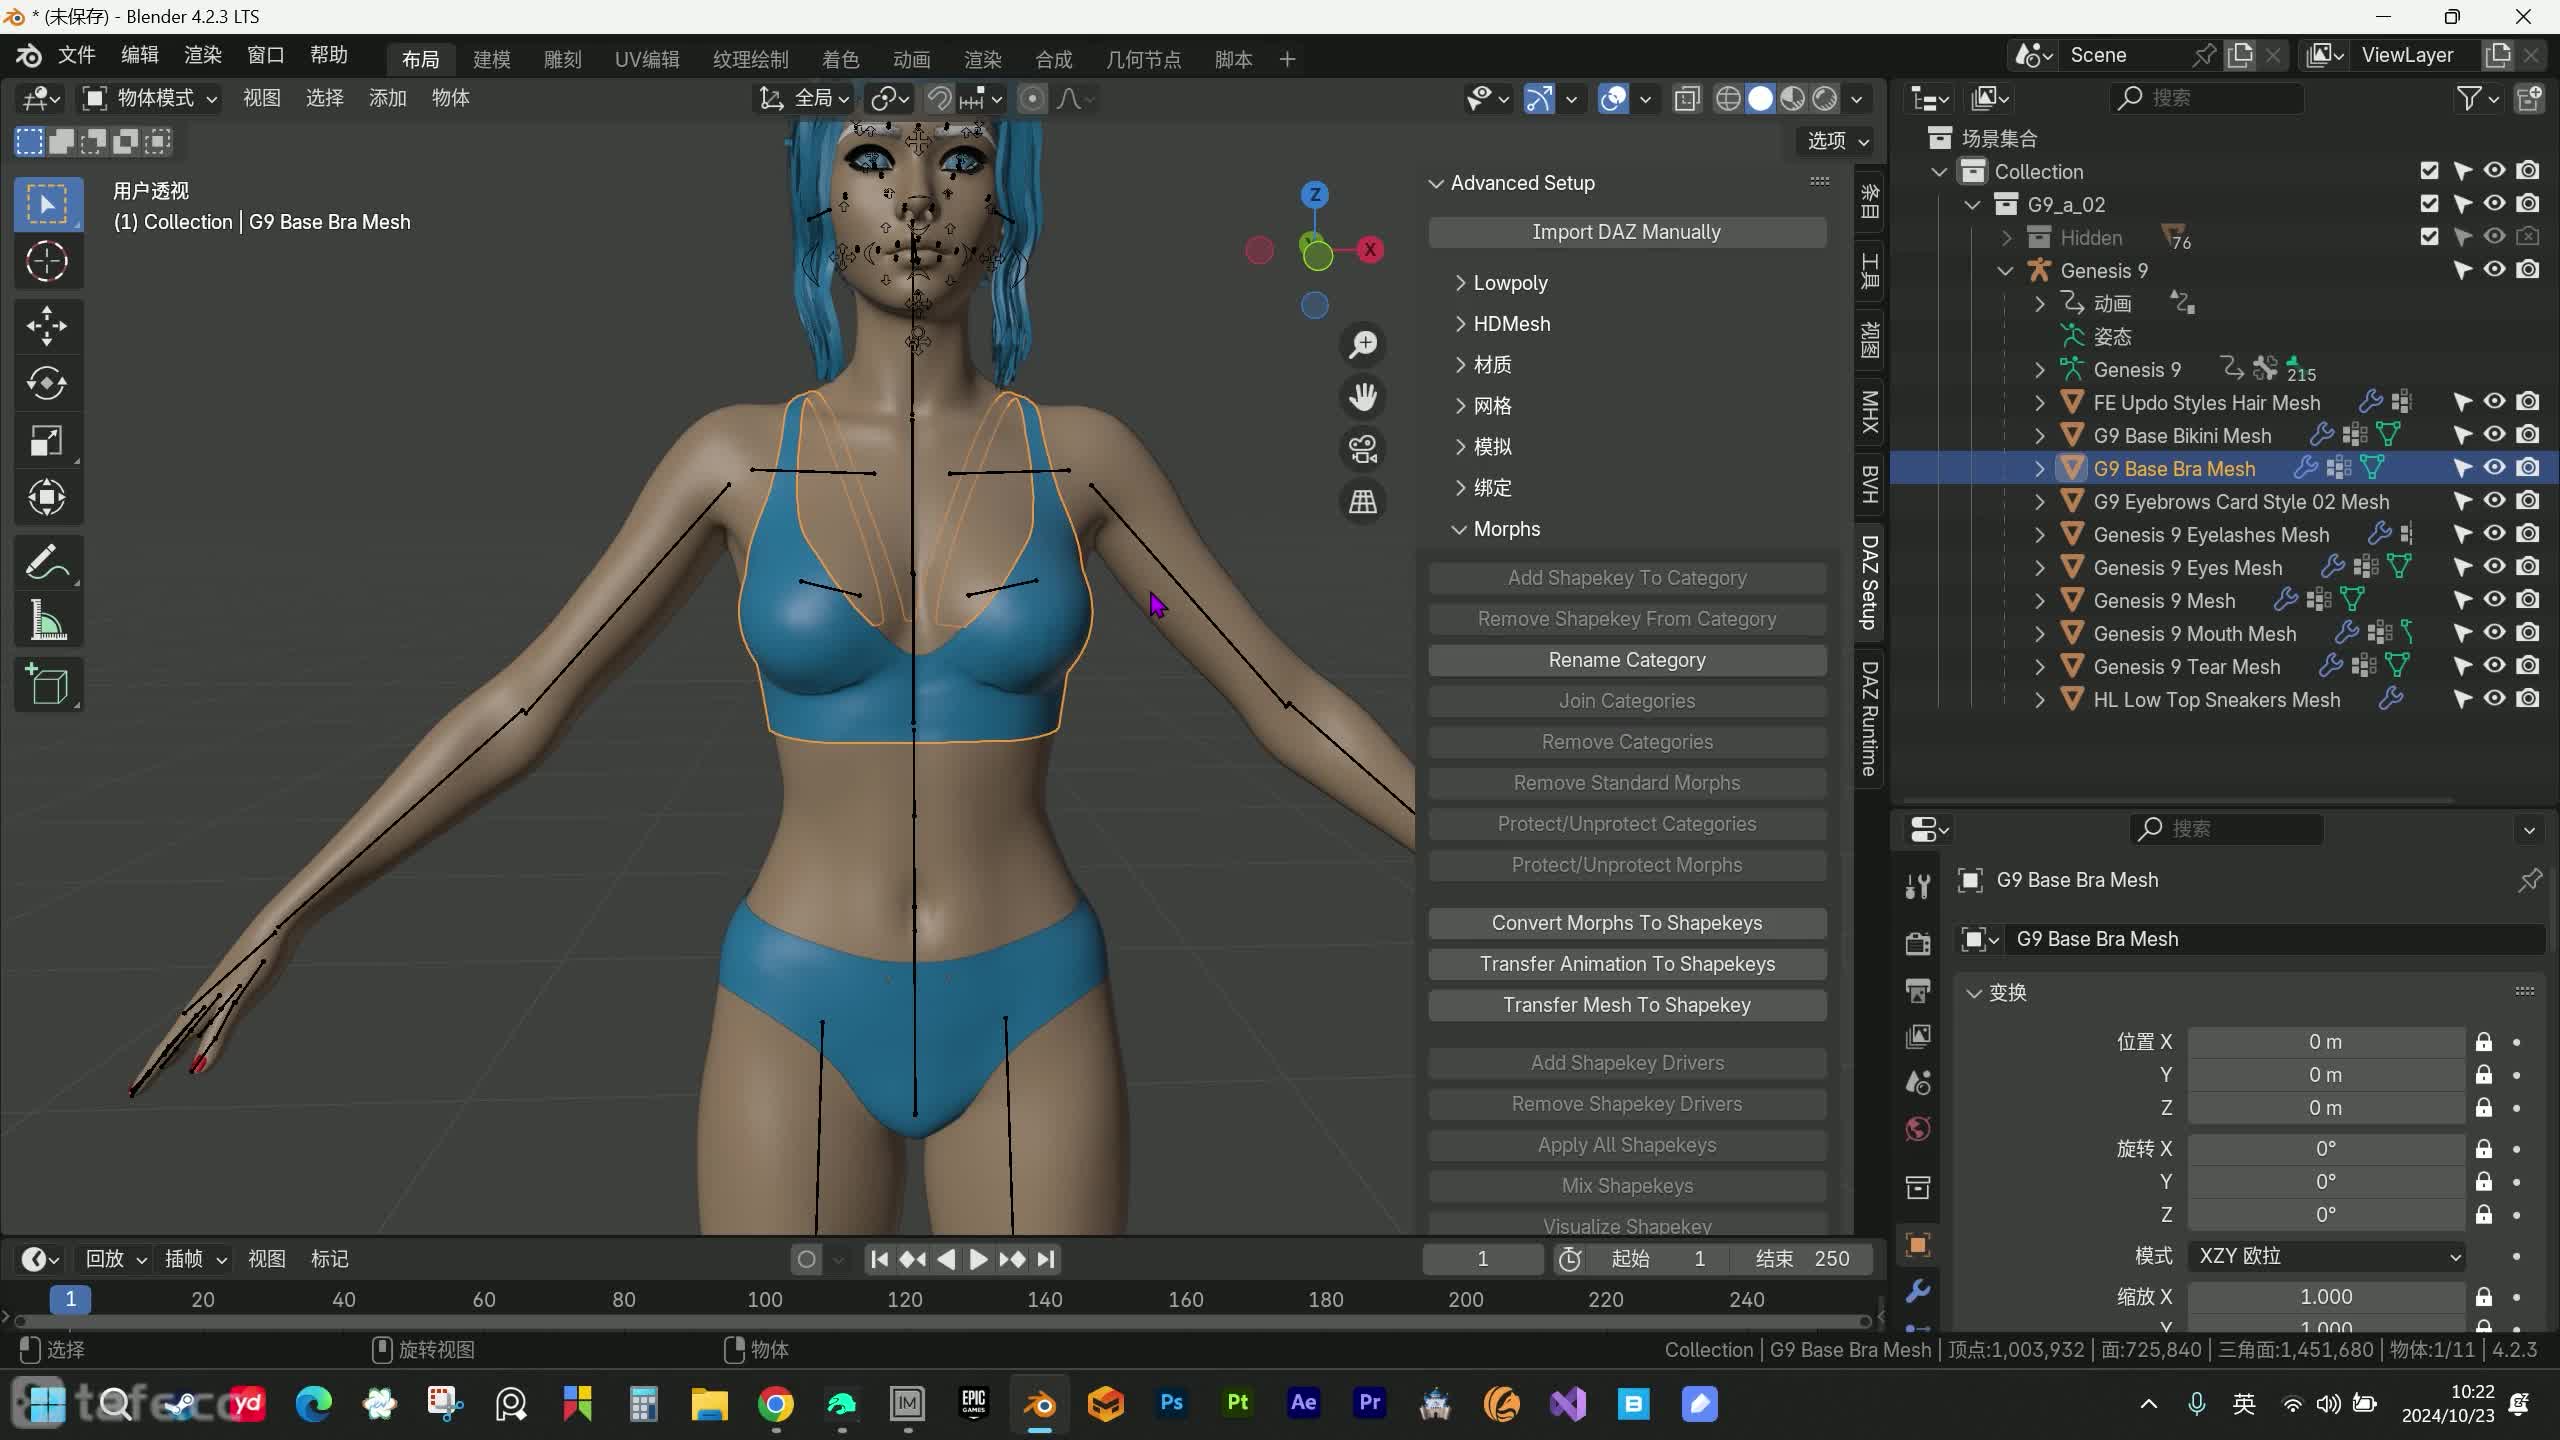The image size is (2560, 1440).
Task: Open the Render properties tab
Action: pyautogui.click(x=1917, y=942)
